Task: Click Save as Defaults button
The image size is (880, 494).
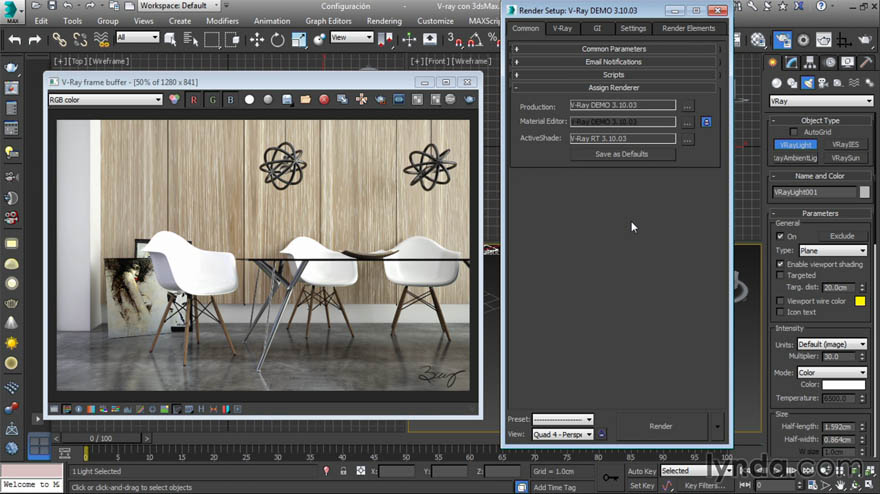Action: pyautogui.click(x=622, y=154)
